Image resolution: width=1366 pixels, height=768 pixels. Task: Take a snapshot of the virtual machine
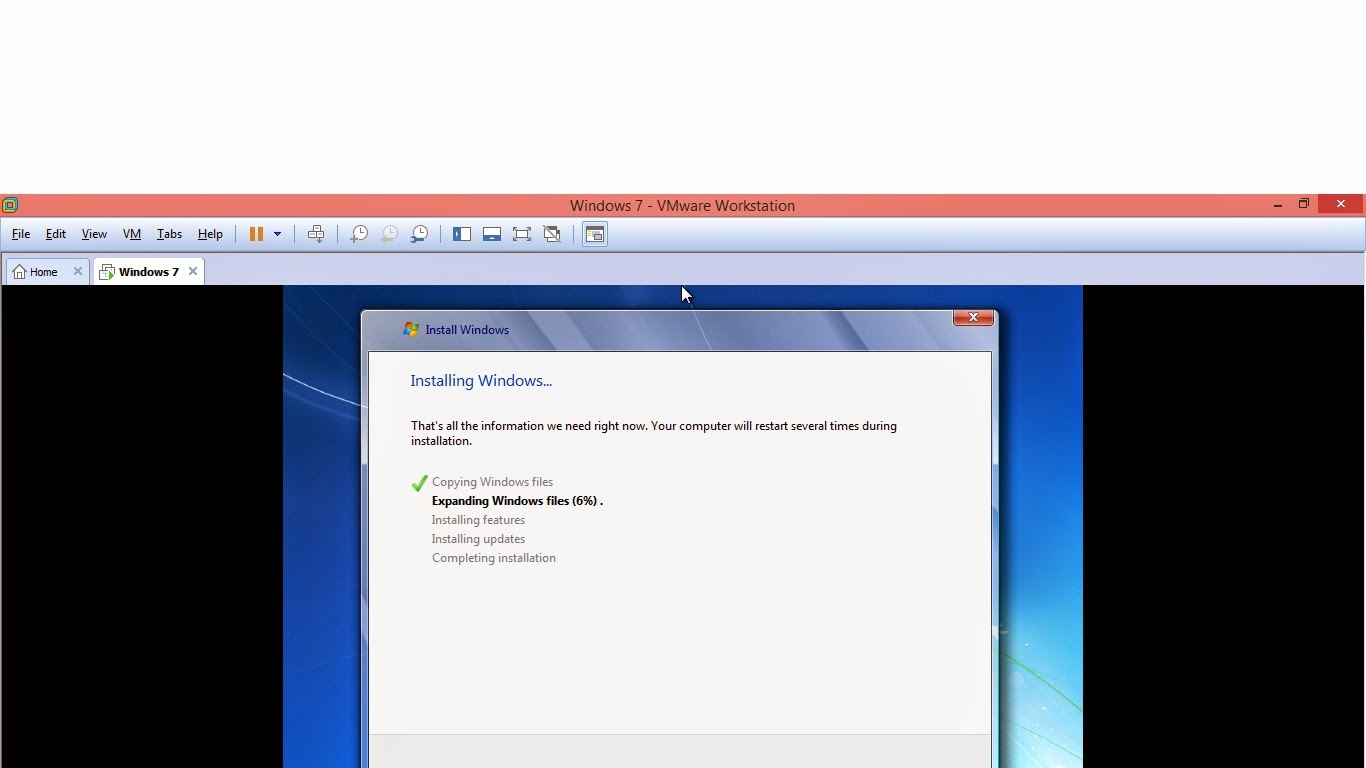pyautogui.click(x=359, y=234)
